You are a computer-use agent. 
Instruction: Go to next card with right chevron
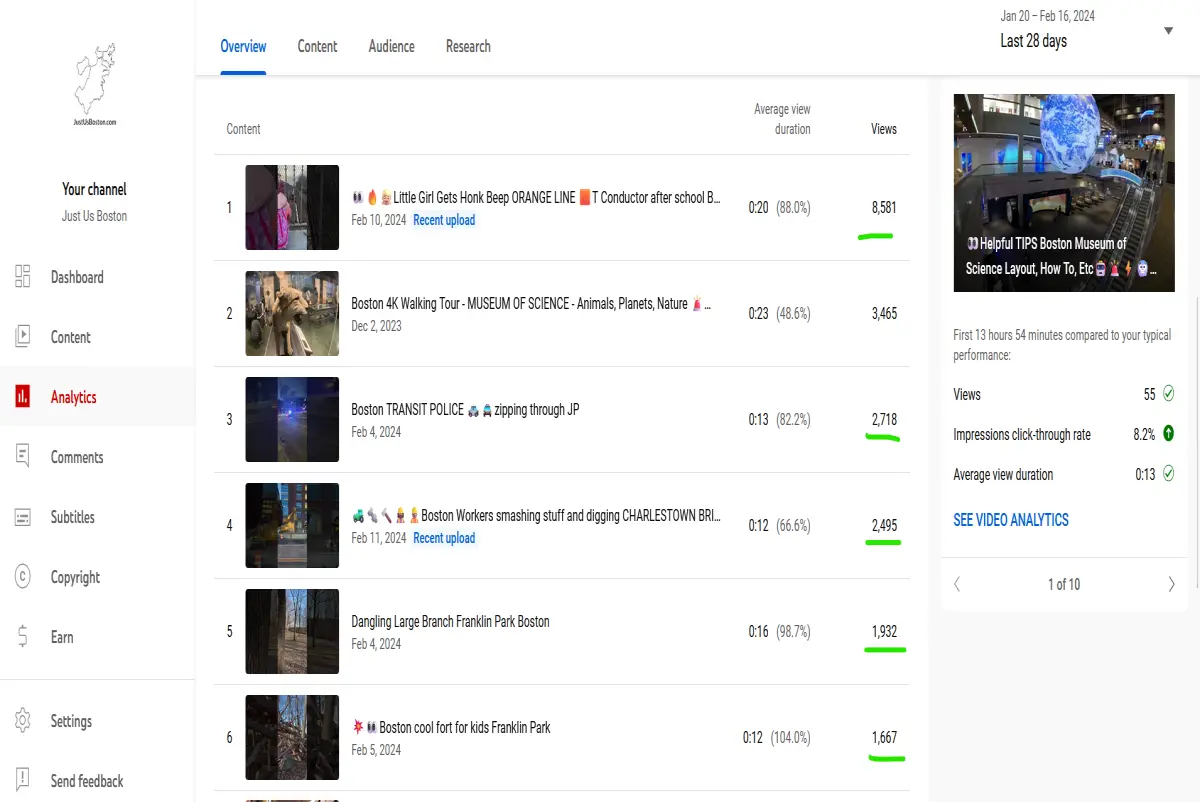[x=1171, y=584]
